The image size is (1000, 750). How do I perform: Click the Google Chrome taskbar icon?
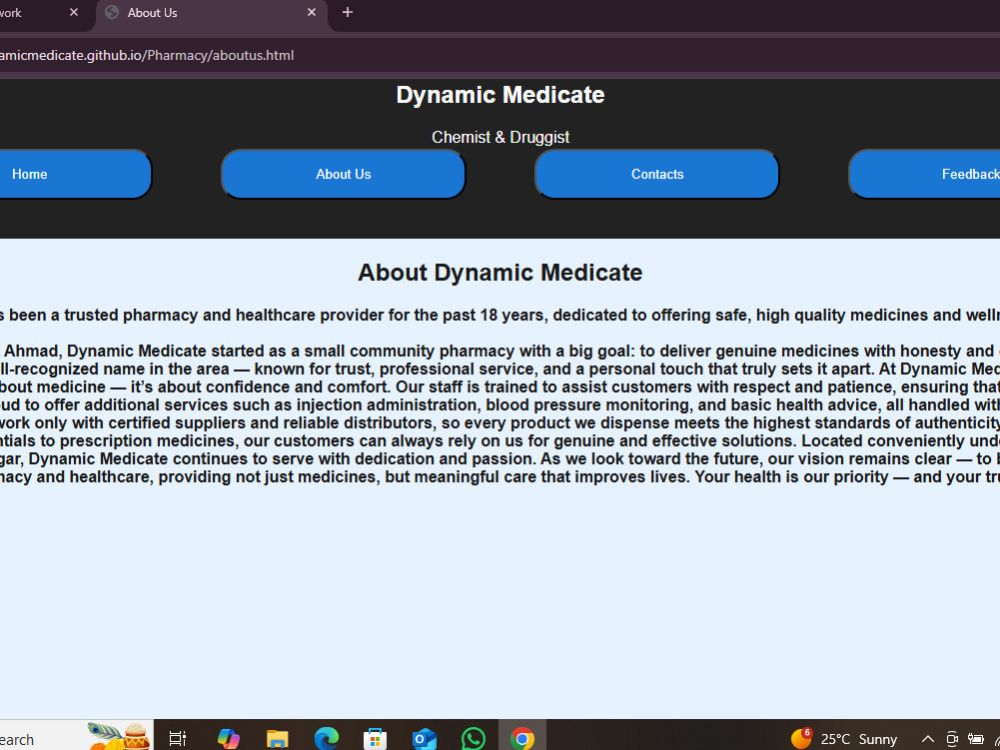522,739
